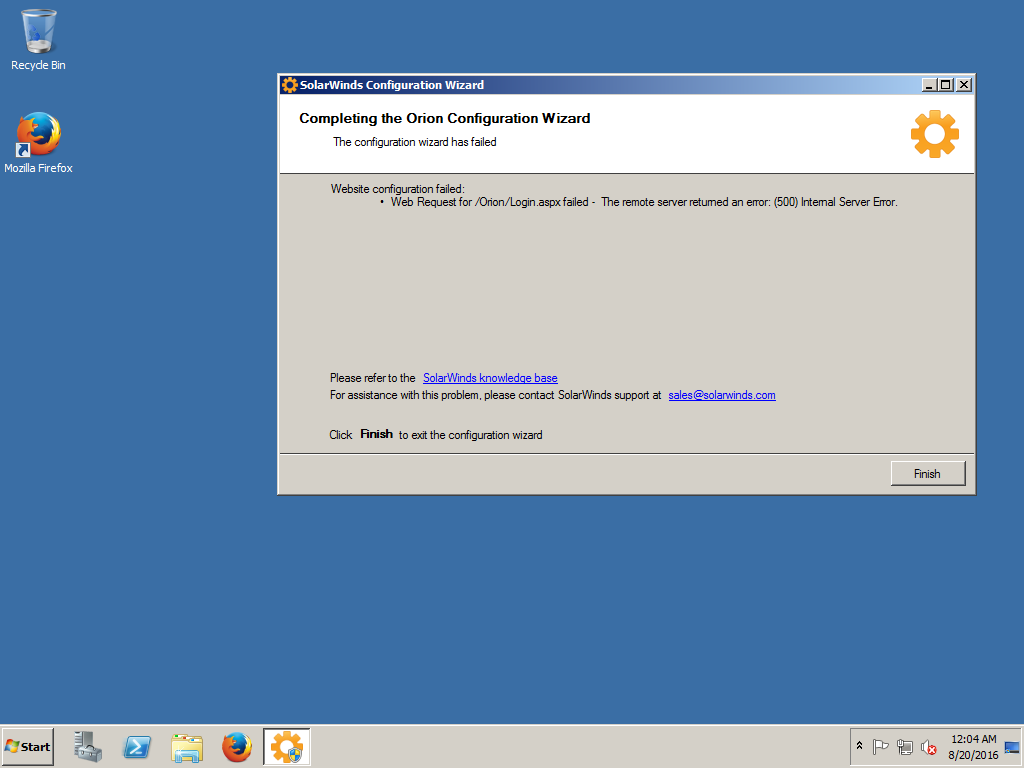1024x768 pixels.
Task: Open Windows Explorer folder icon in taskbar
Action: pyautogui.click(x=187, y=746)
